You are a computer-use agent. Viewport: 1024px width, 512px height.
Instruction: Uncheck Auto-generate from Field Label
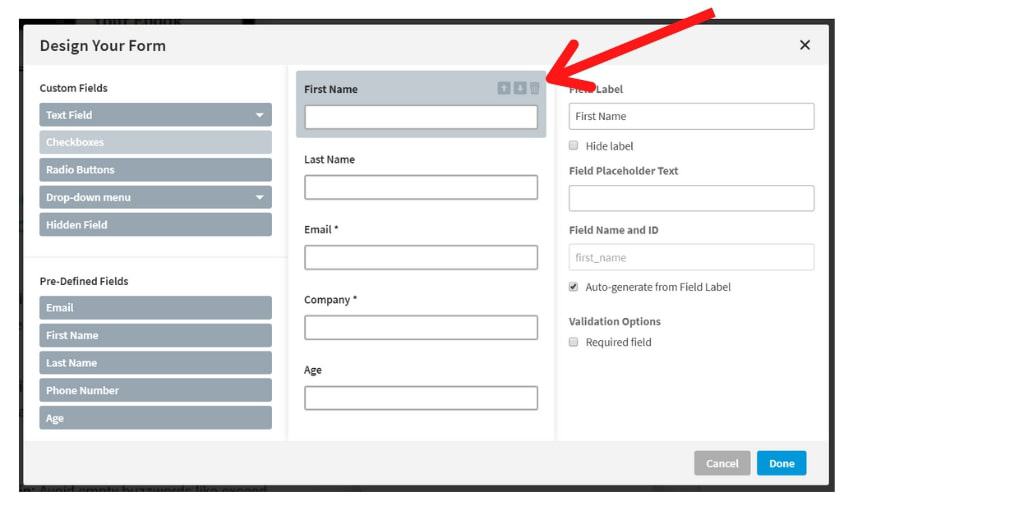573,287
